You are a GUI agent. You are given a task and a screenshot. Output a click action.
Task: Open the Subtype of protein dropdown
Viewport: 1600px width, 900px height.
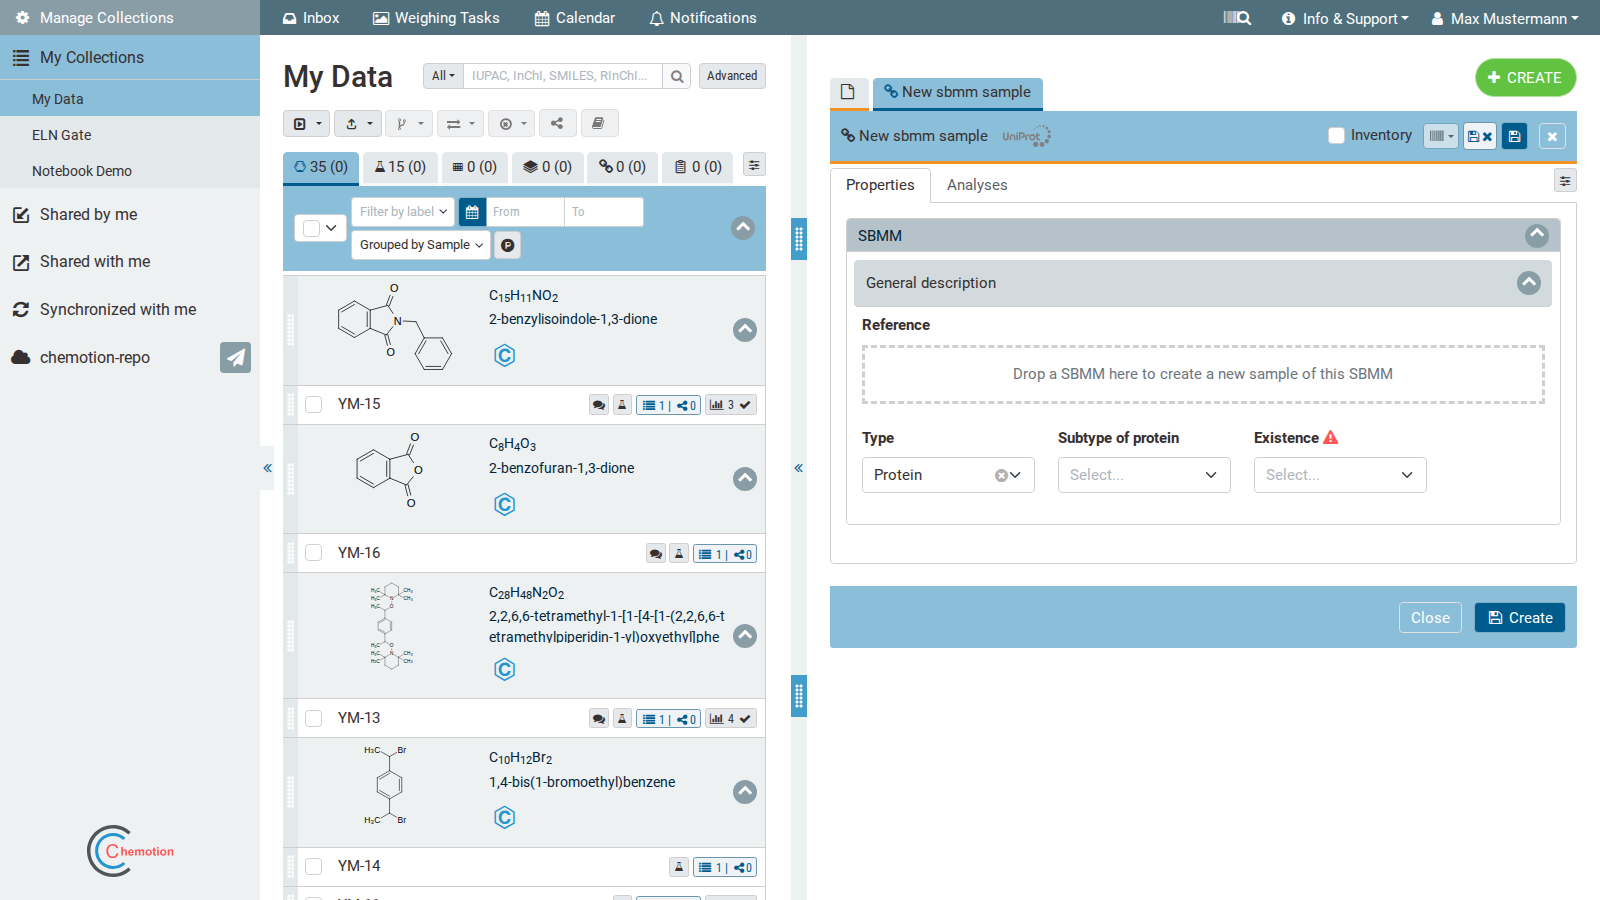[x=1144, y=475]
